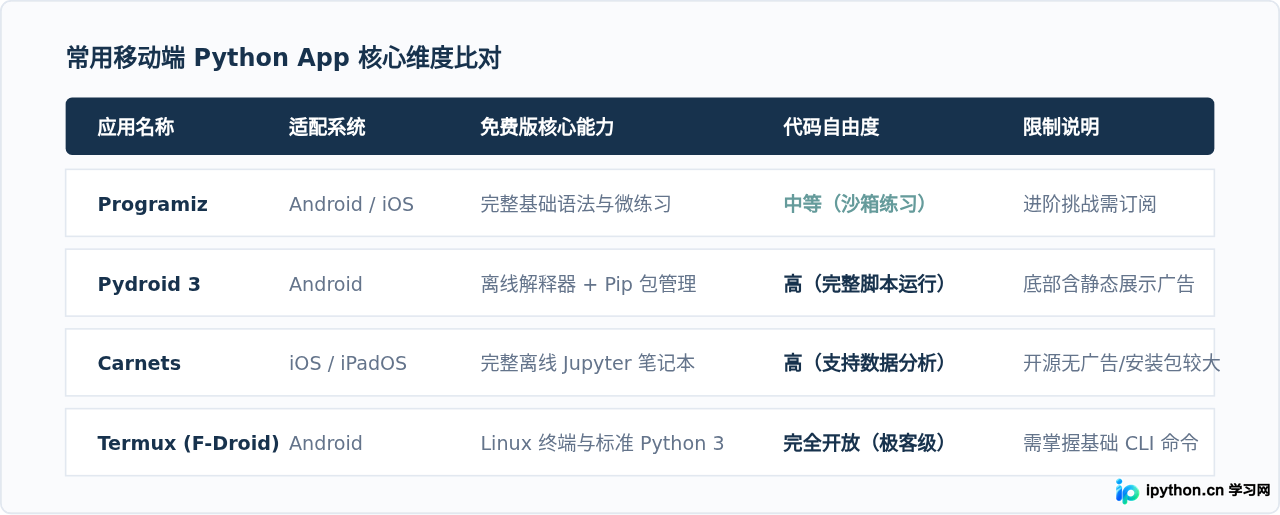Click the '应用名称' column header

136,127
